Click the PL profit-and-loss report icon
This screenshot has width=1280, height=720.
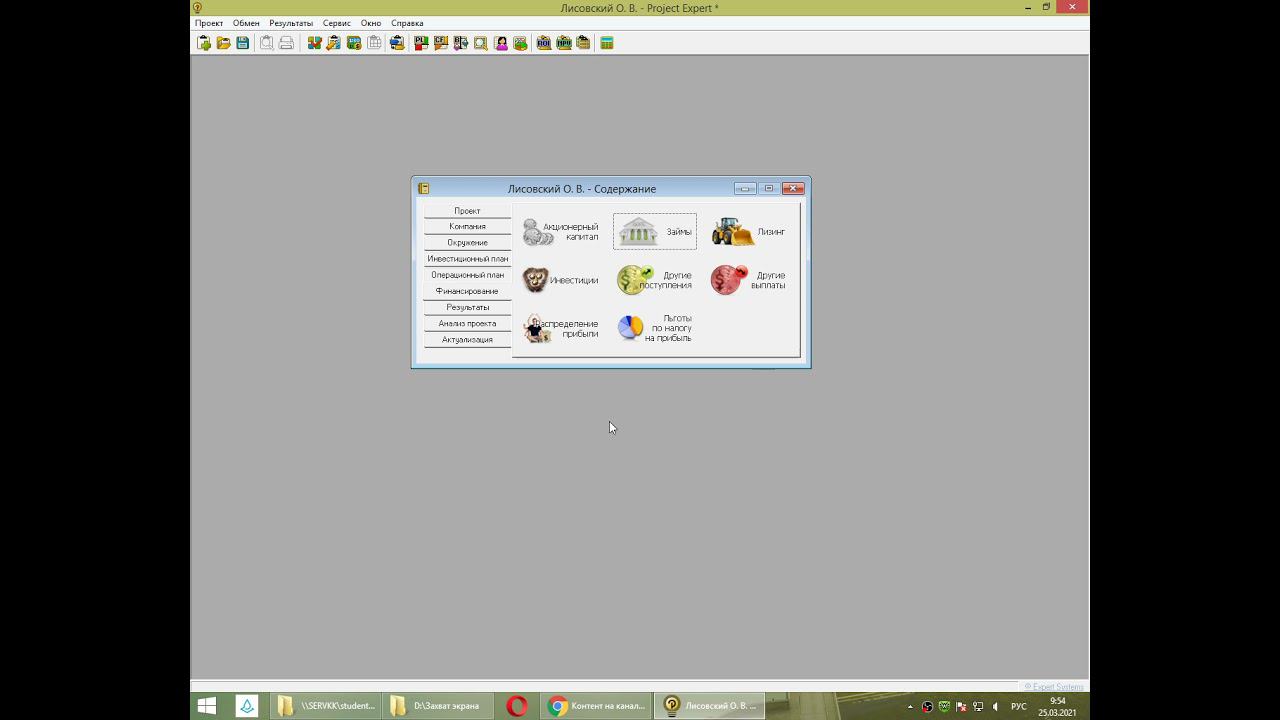point(421,43)
